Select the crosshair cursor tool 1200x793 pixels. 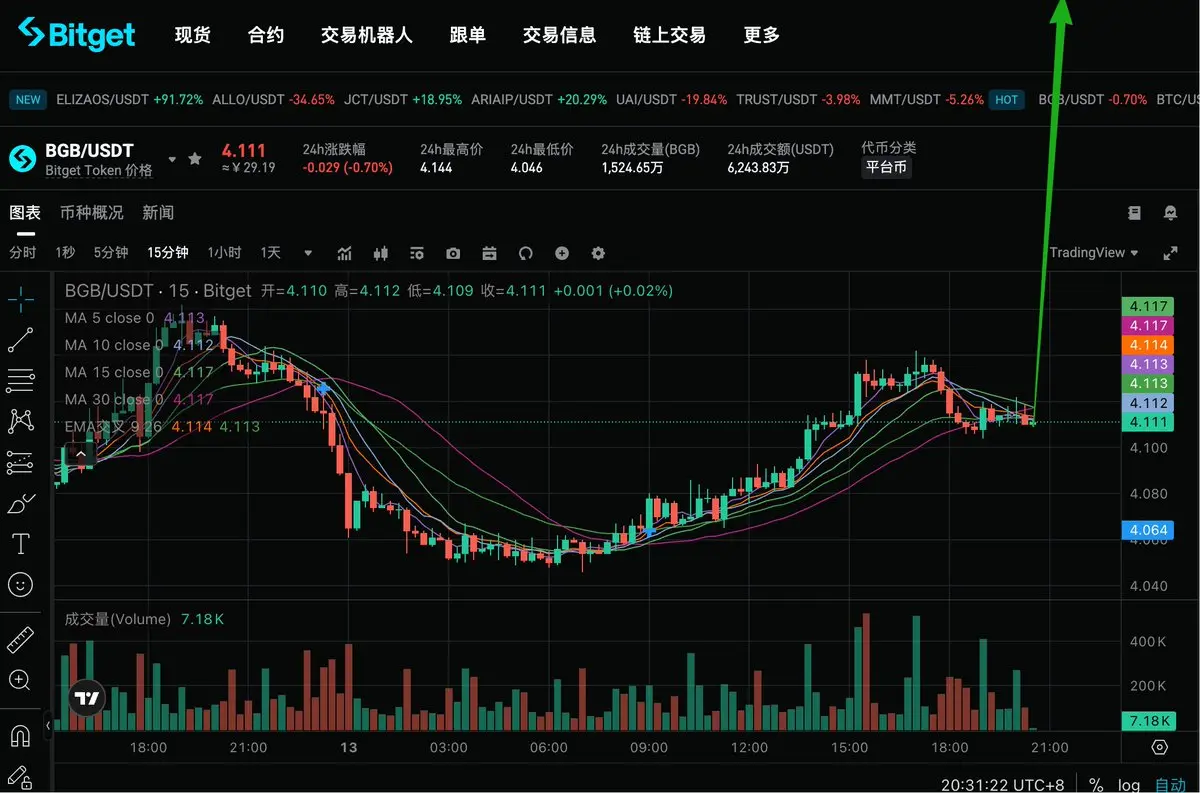coord(20,297)
